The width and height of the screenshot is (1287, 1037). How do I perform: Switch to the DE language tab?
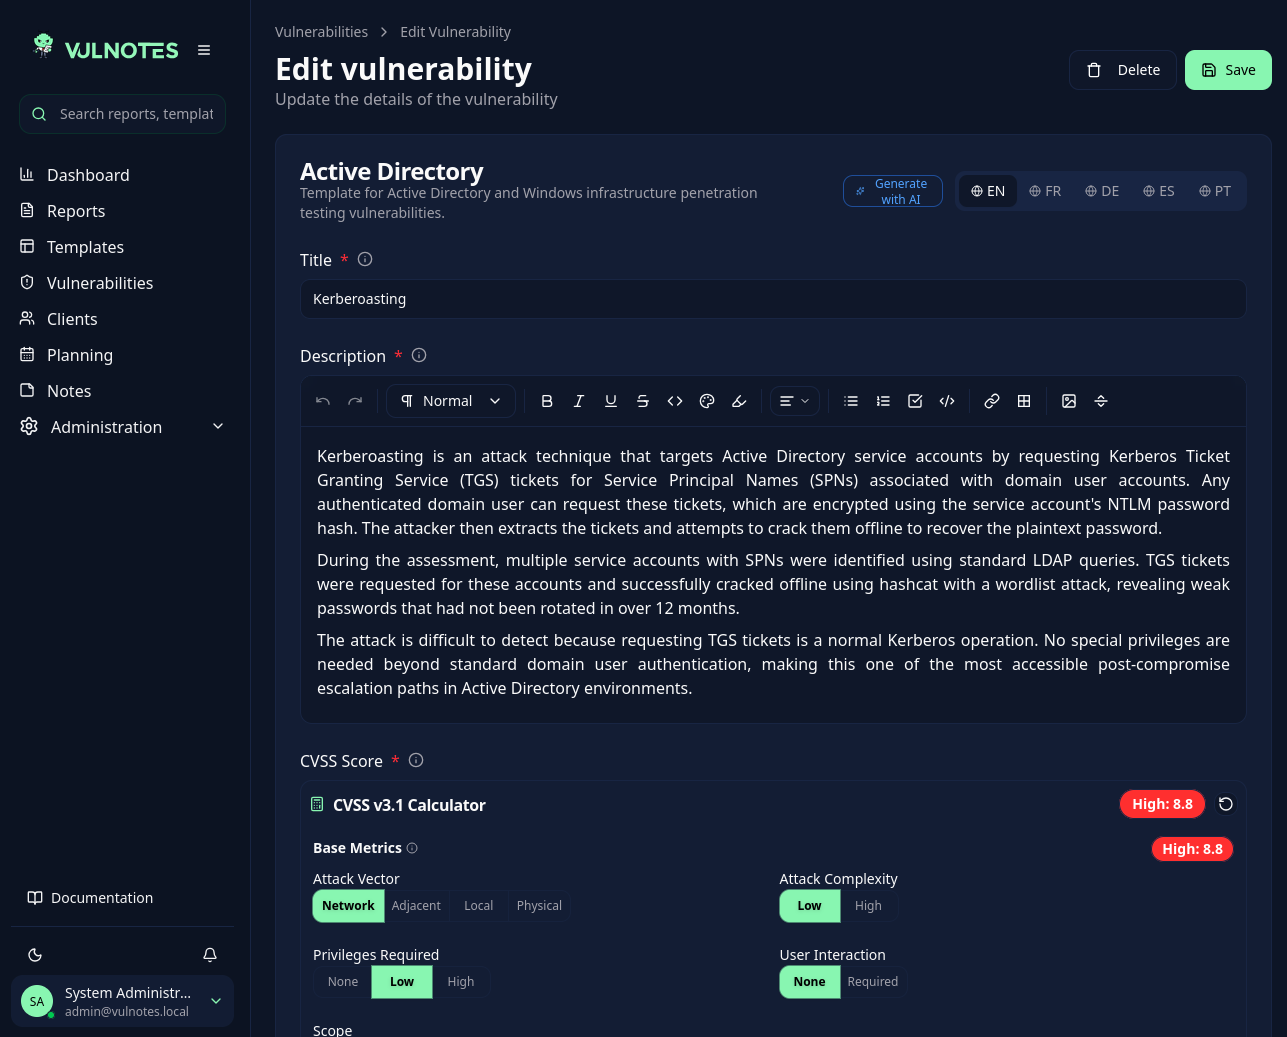(x=1102, y=191)
